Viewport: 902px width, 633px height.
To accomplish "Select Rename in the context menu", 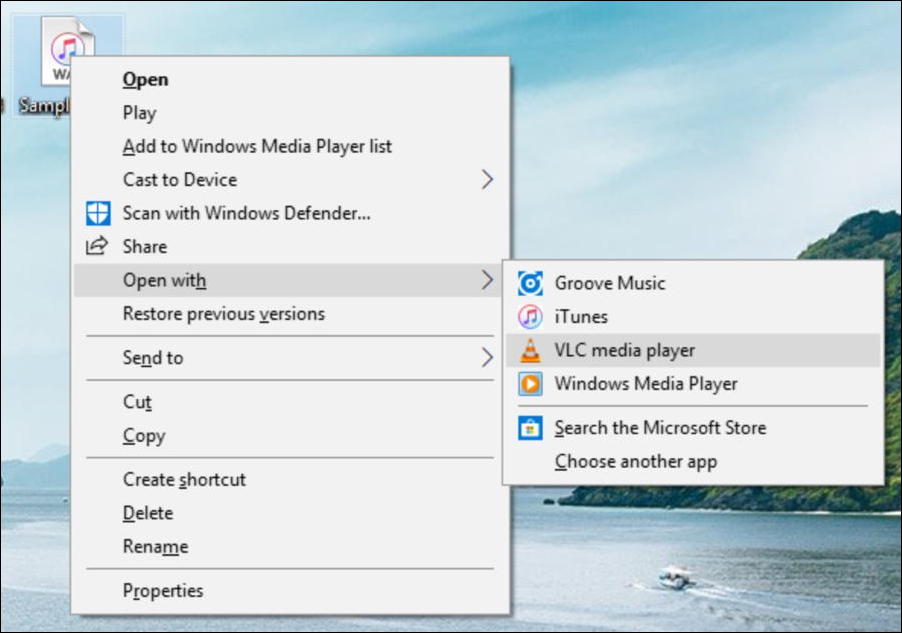I will click(291, 546).
